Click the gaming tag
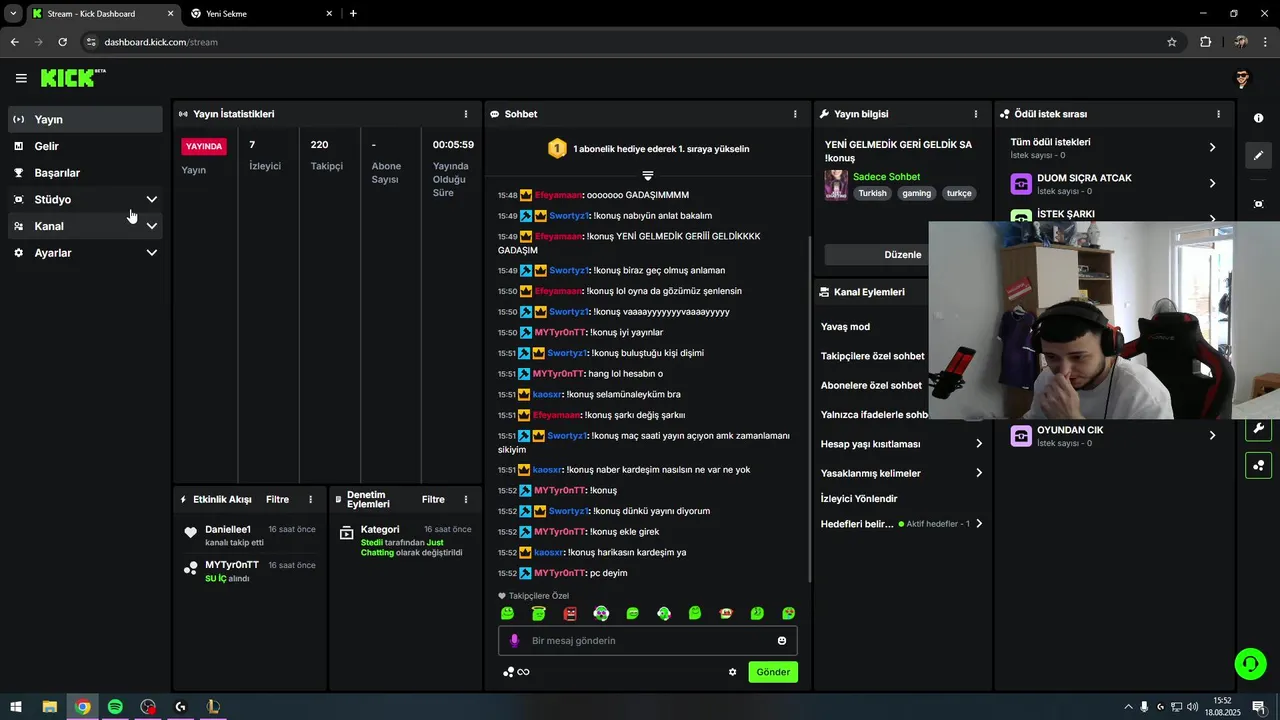 pos(917,193)
